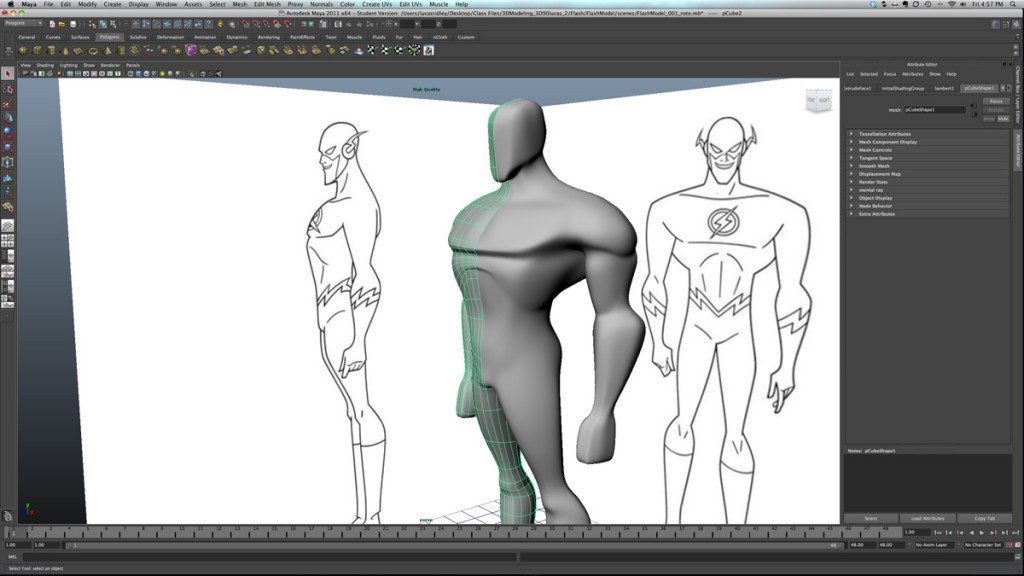Click the ViewCube in the viewport

pyautogui.click(x=818, y=100)
